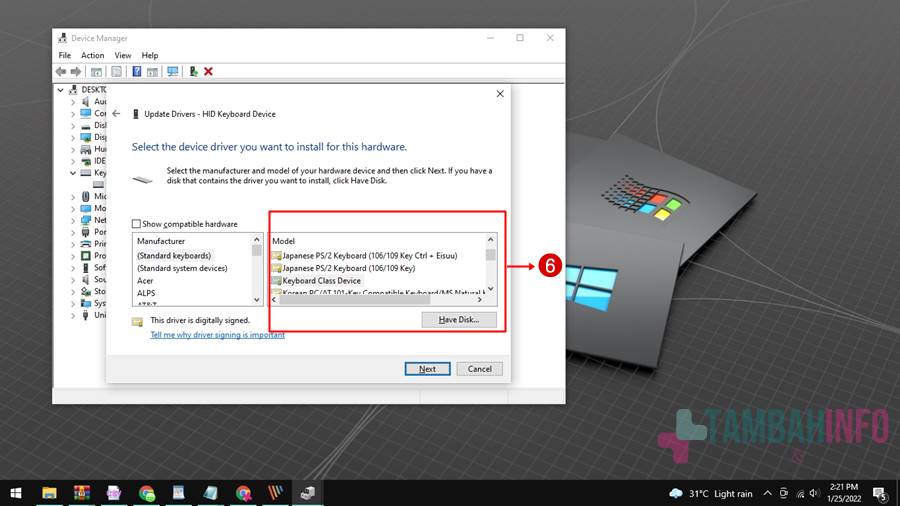900x506 pixels.
Task: Collapse the DESKTOP root node
Action: [x=61, y=89]
